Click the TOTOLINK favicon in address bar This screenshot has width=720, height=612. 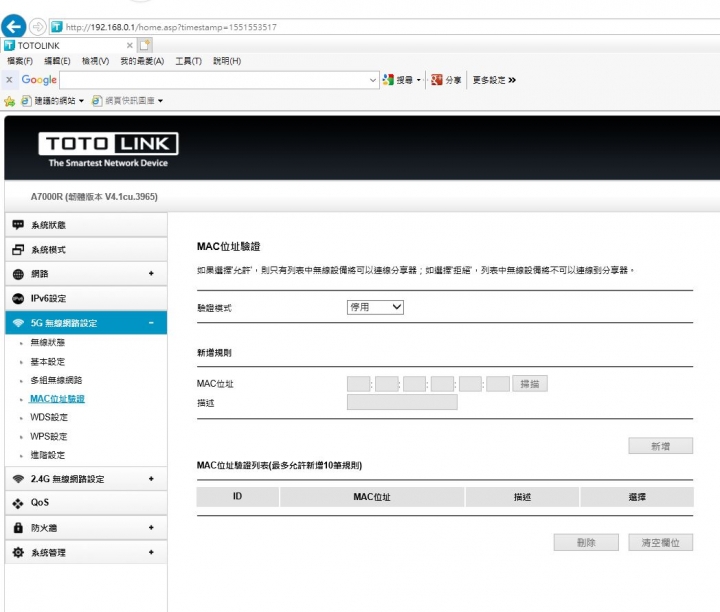point(56,27)
